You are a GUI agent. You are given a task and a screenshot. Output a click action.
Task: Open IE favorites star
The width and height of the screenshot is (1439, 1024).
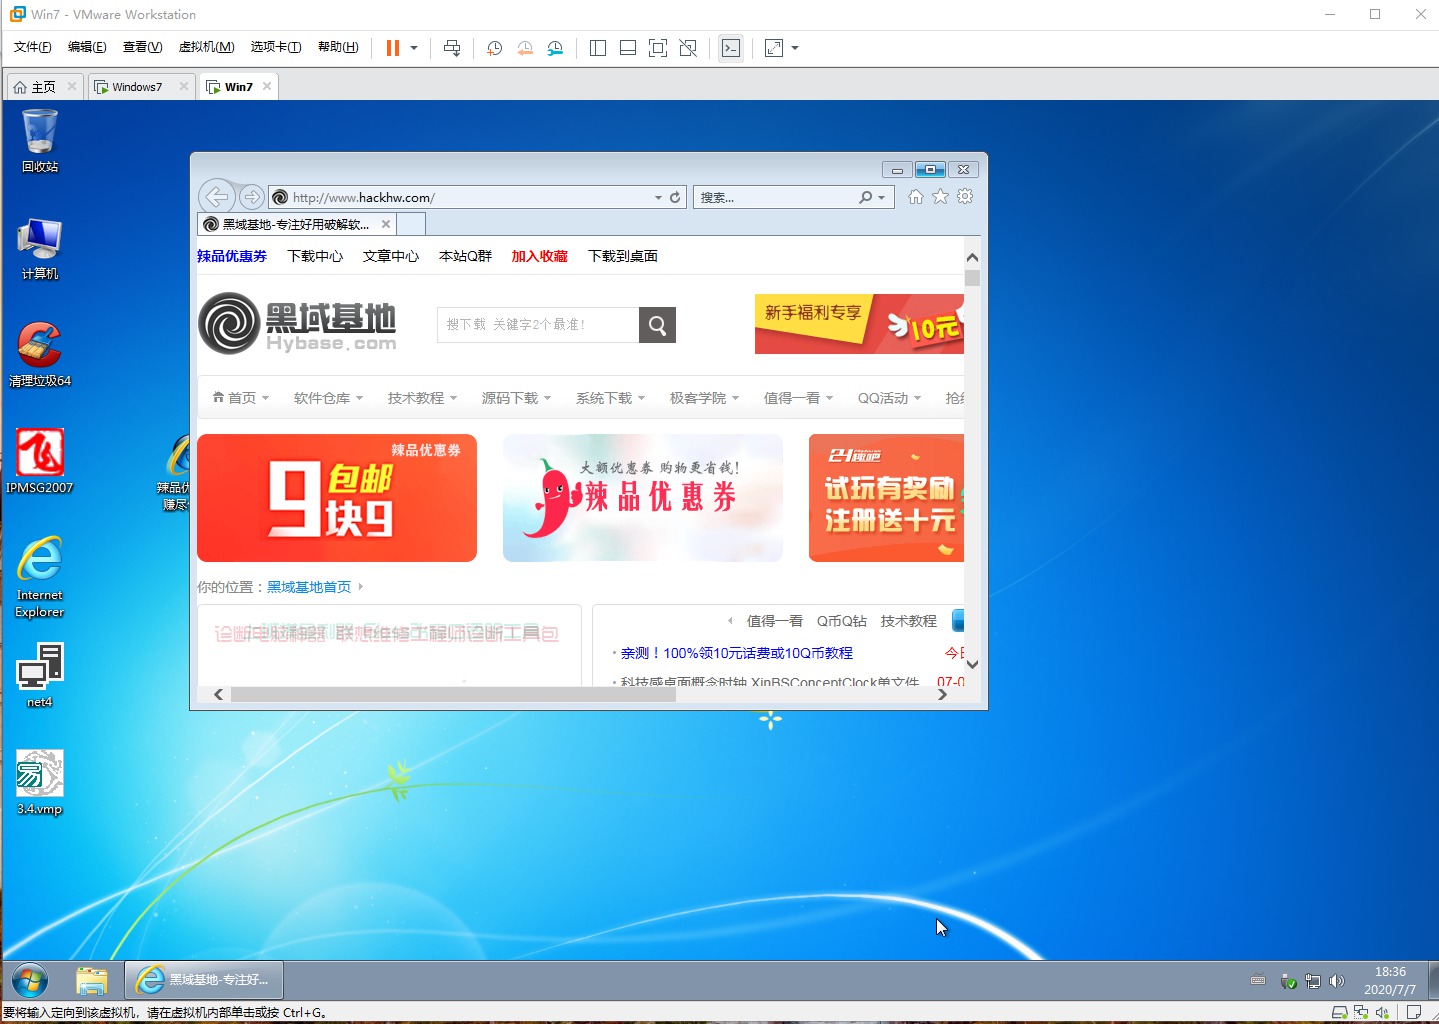[x=940, y=197]
